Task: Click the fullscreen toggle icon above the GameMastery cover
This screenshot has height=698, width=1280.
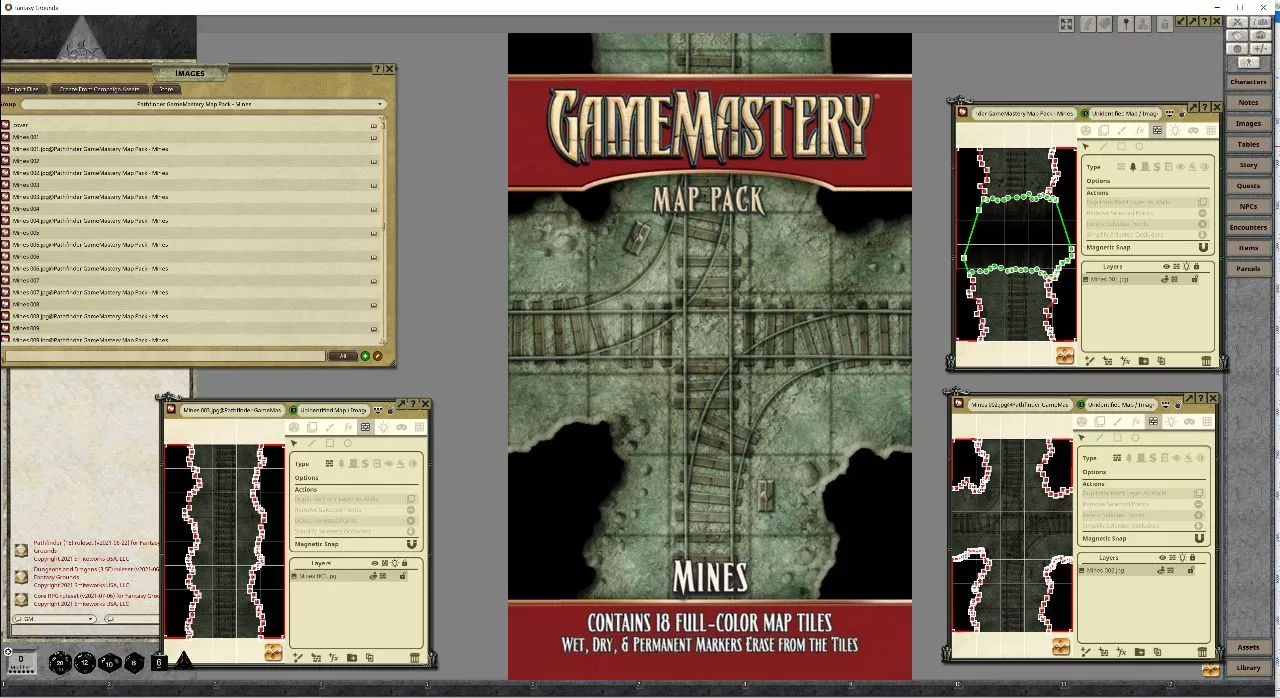Action: (1066, 24)
